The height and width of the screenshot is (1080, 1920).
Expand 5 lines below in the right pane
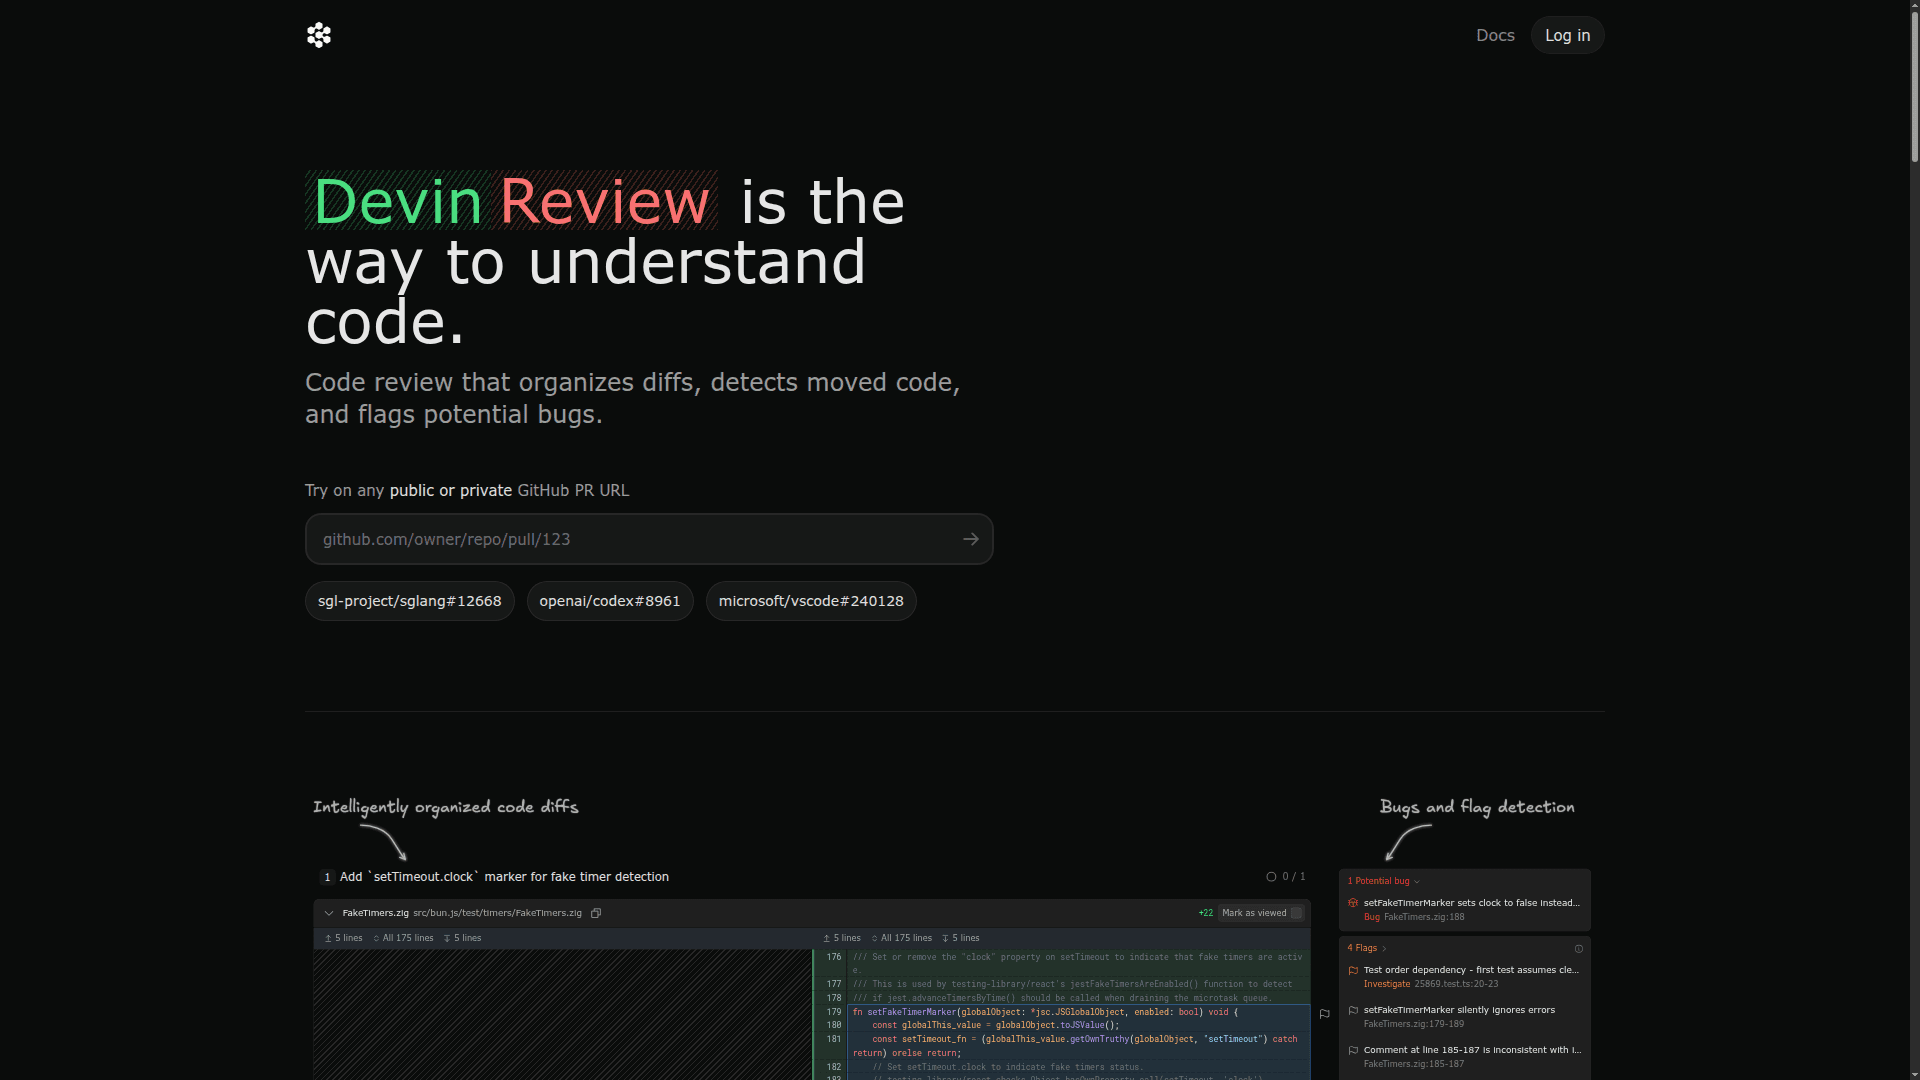(961, 937)
